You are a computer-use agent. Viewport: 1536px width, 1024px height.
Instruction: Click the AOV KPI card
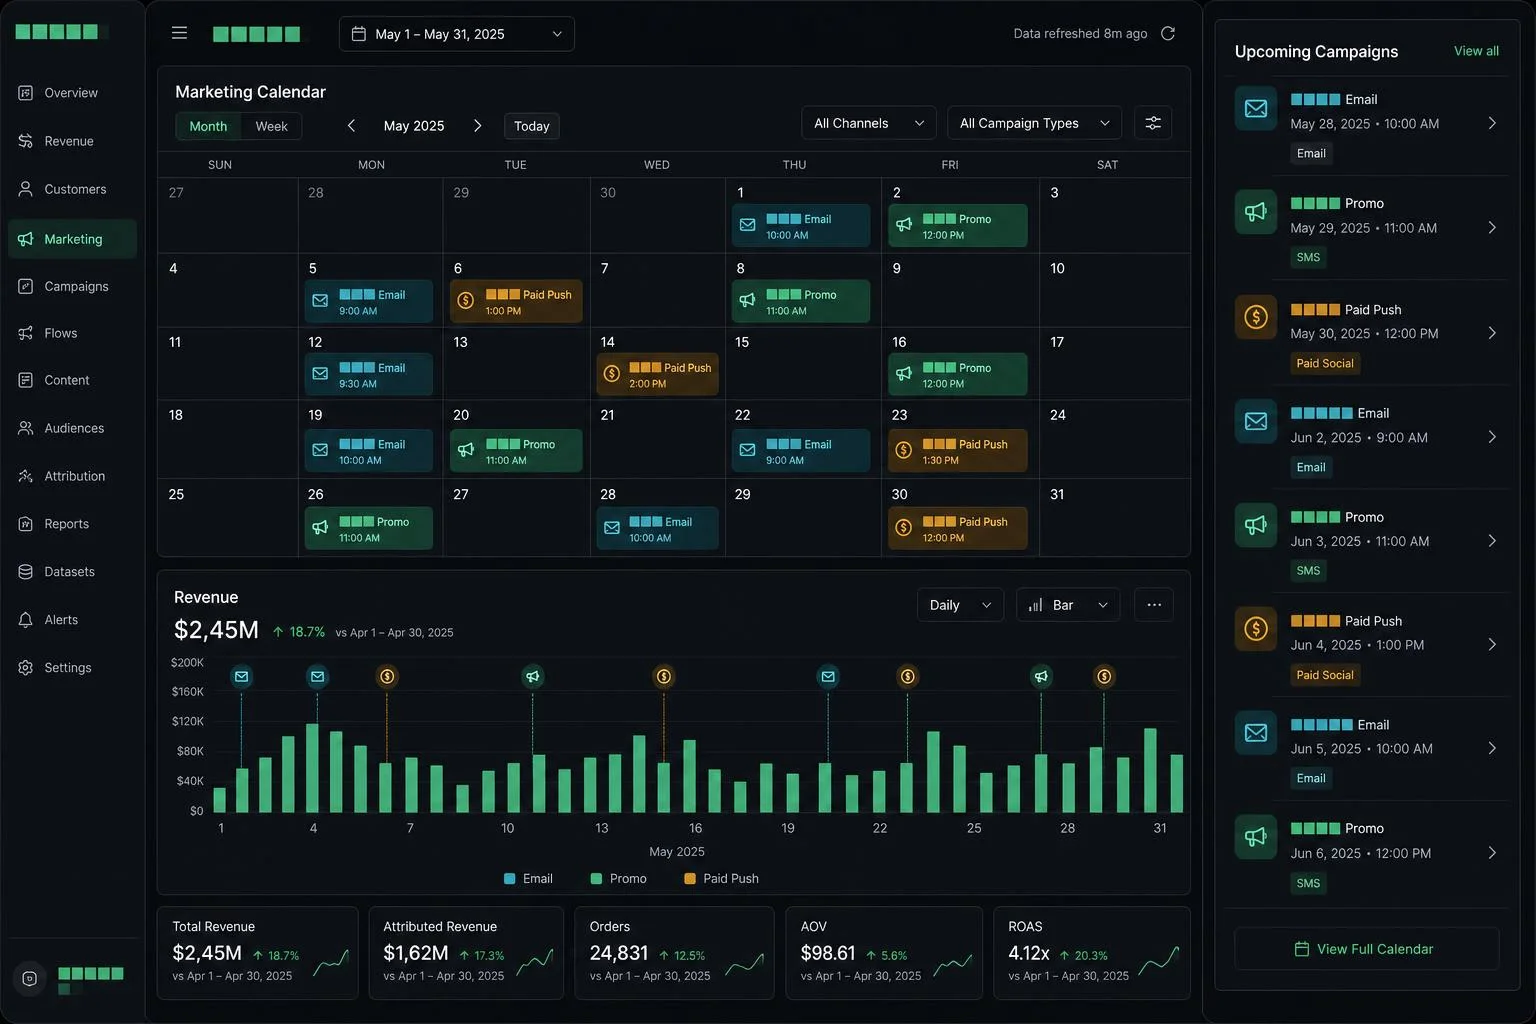click(x=884, y=953)
